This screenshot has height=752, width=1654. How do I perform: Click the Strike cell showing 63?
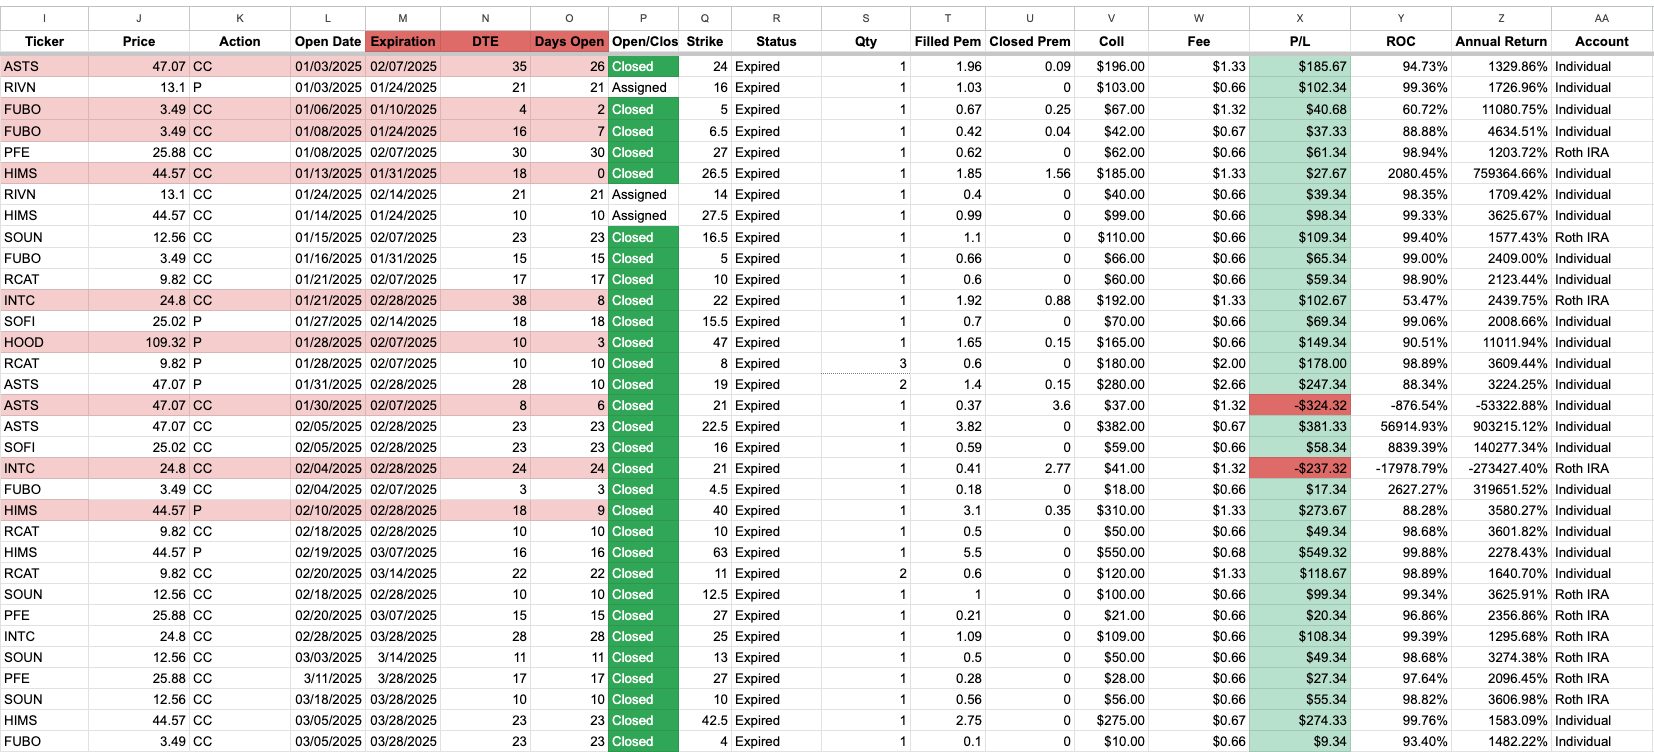(x=705, y=552)
